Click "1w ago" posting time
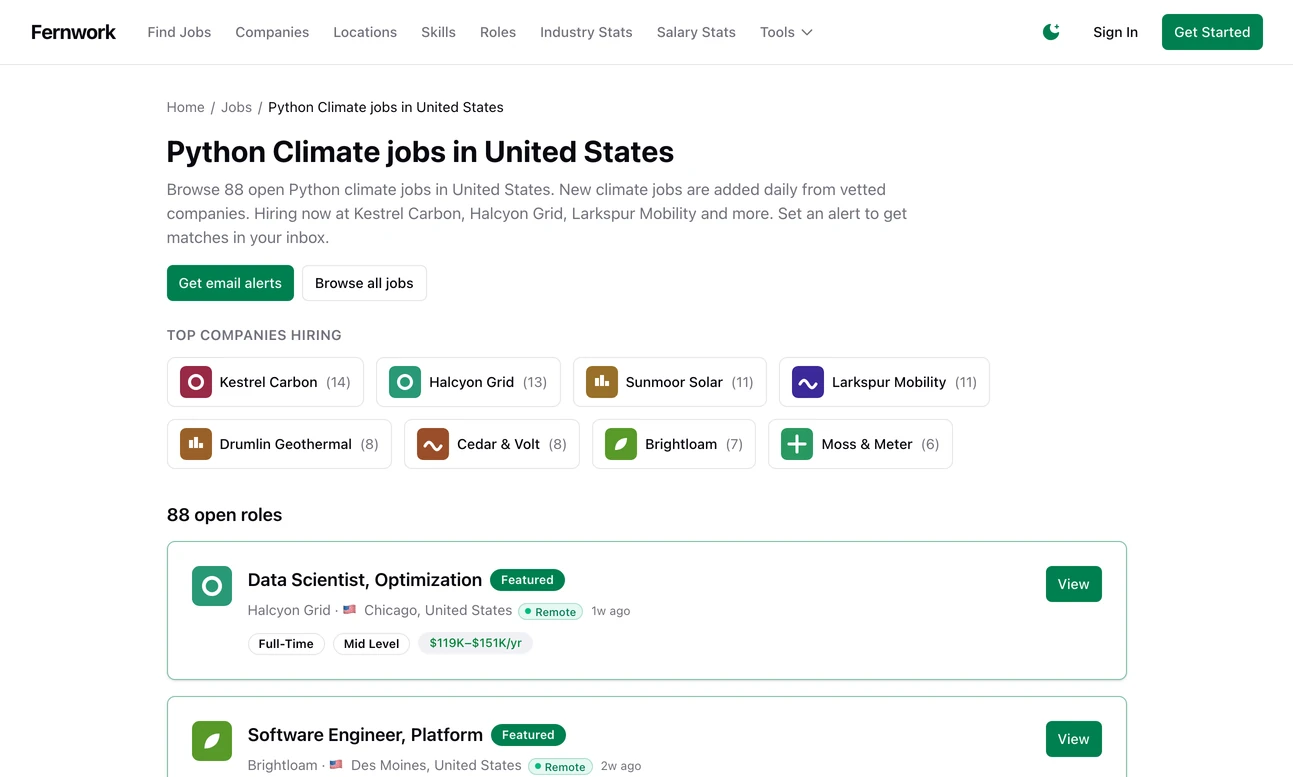 611,611
